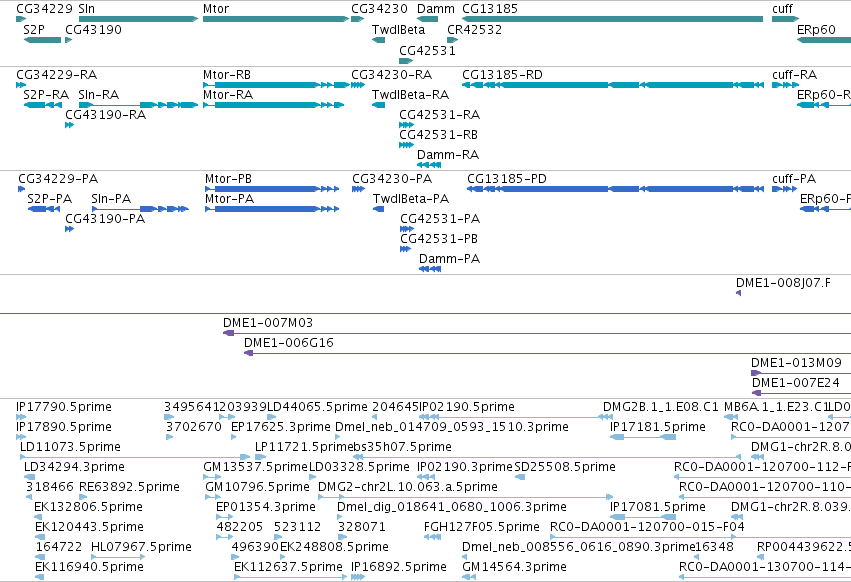The height and width of the screenshot is (582, 851).
Task: Click the RE63892.5prime EST label
Action: coord(130,487)
